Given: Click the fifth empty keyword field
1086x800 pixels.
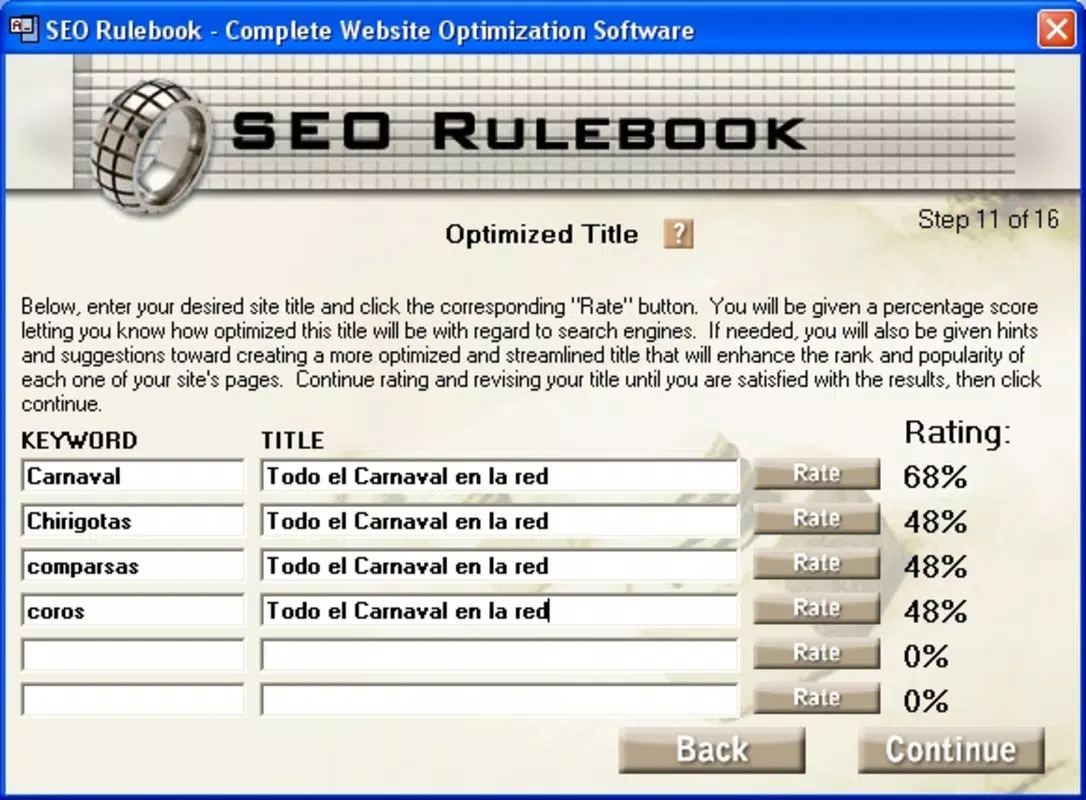Looking at the screenshot, I should (133, 655).
